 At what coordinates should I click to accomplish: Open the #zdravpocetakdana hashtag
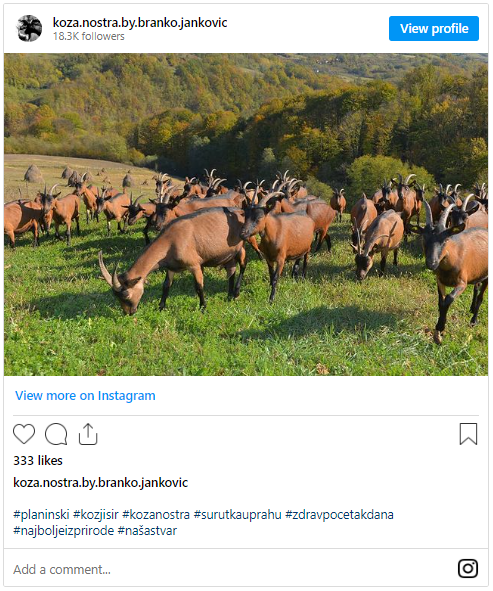coord(339,514)
